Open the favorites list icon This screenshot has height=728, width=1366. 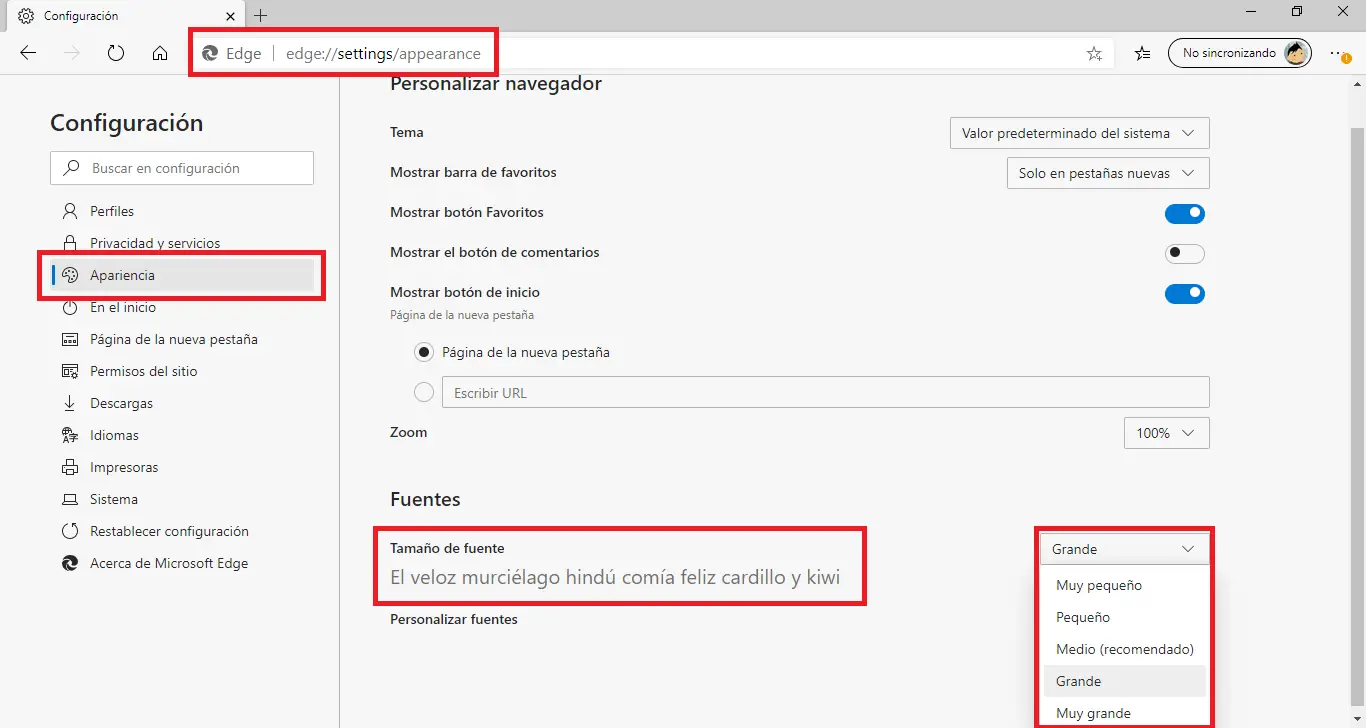tap(1143, 54)
